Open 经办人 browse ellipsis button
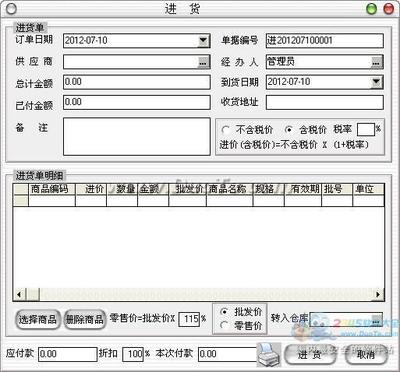This screenshot has height=372, width=400. pos(376,62)
